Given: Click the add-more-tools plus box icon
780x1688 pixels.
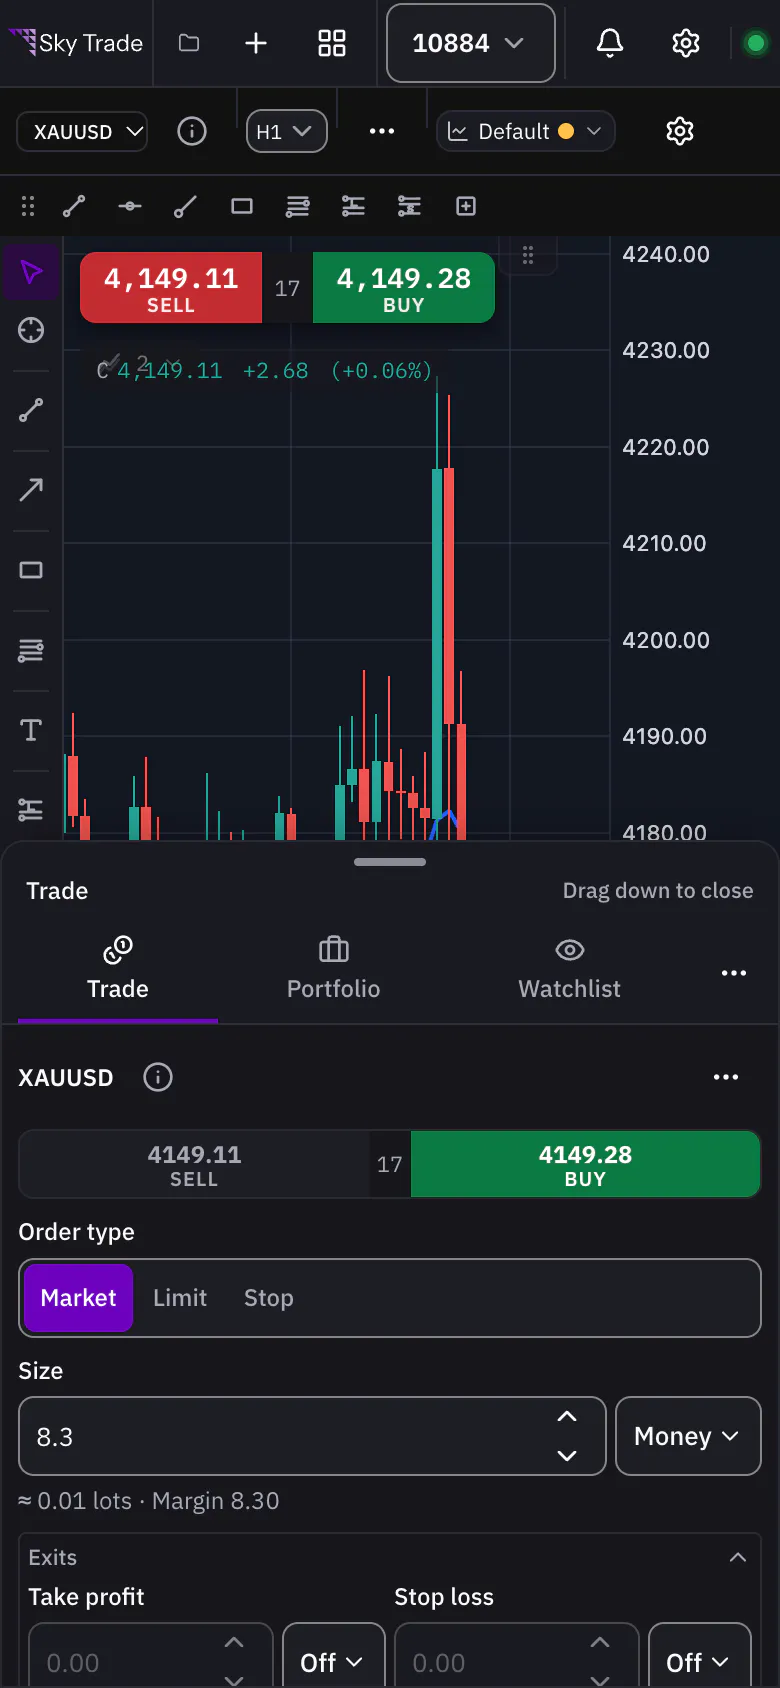Looking at the screenshot, I should [466, 206].
